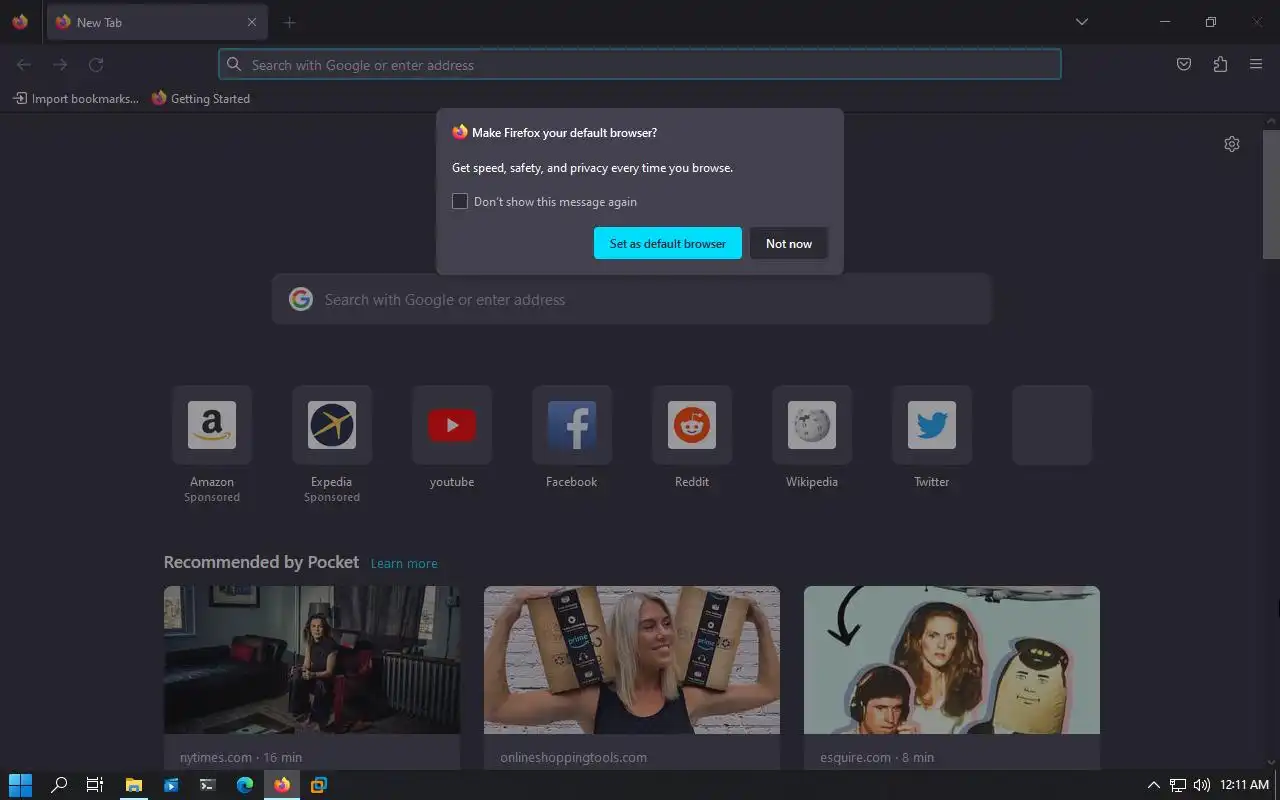Image resolution: width=1280 pixels, height=800 pixels.
Task: Open Task View on taskbar
Action: [95, 785]
